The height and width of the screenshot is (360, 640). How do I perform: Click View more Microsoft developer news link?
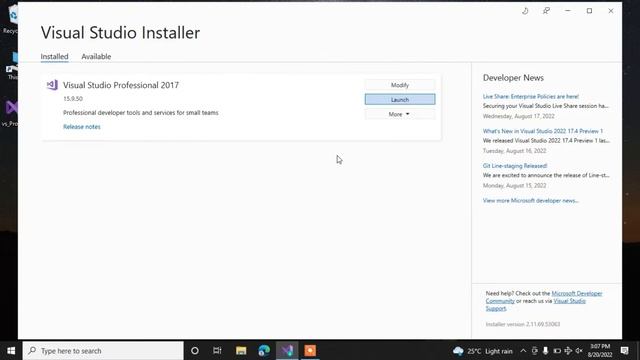[531, 201]
